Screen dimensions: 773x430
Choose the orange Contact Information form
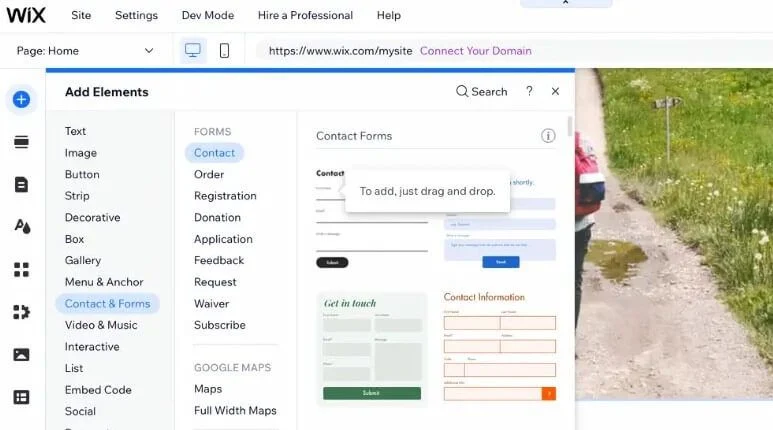pos(499,346)
